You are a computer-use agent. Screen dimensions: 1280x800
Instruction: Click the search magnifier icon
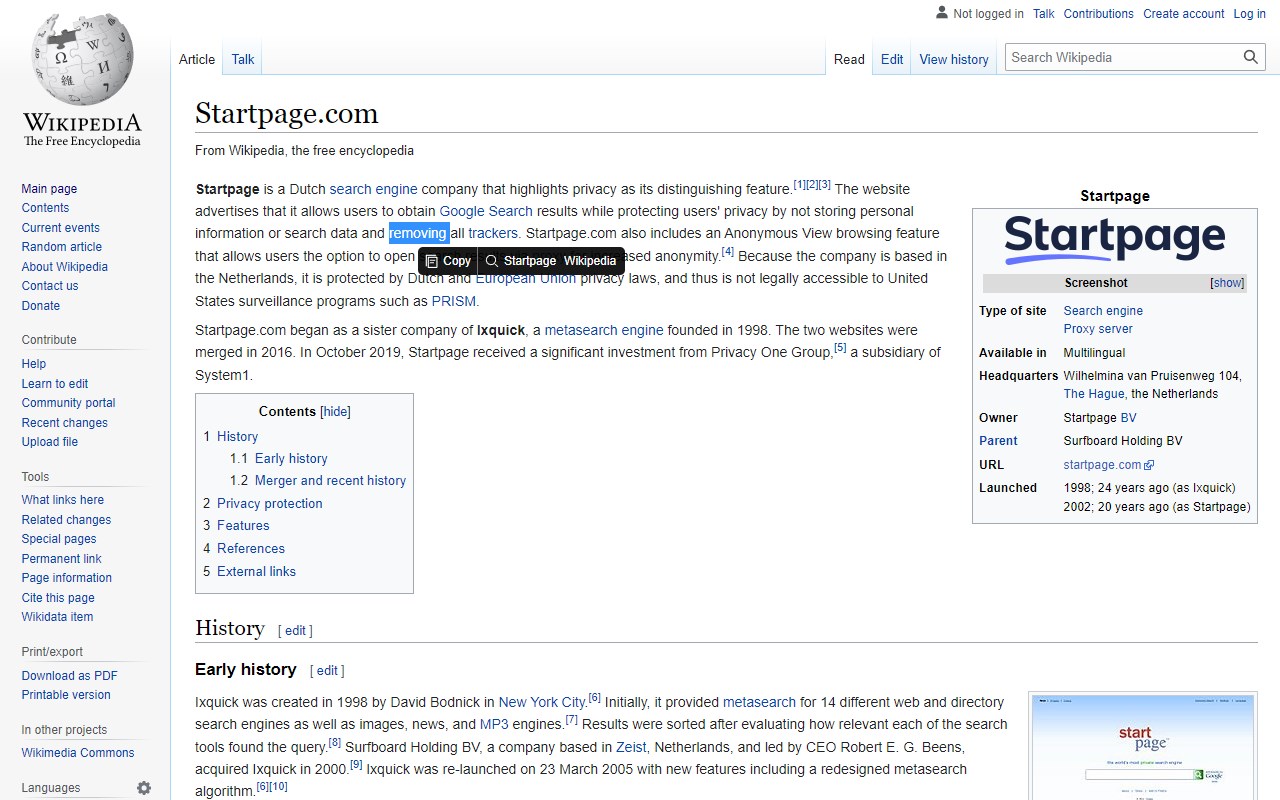pyautogui.click(x=1251, y=57)
